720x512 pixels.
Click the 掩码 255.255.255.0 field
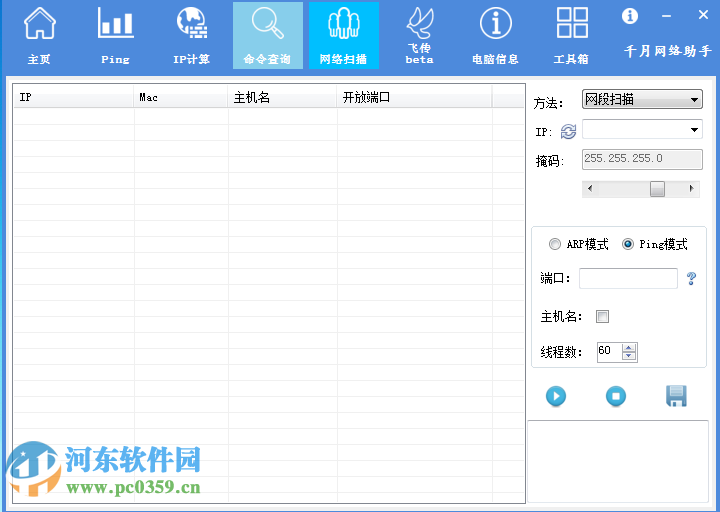click(642, 159)
